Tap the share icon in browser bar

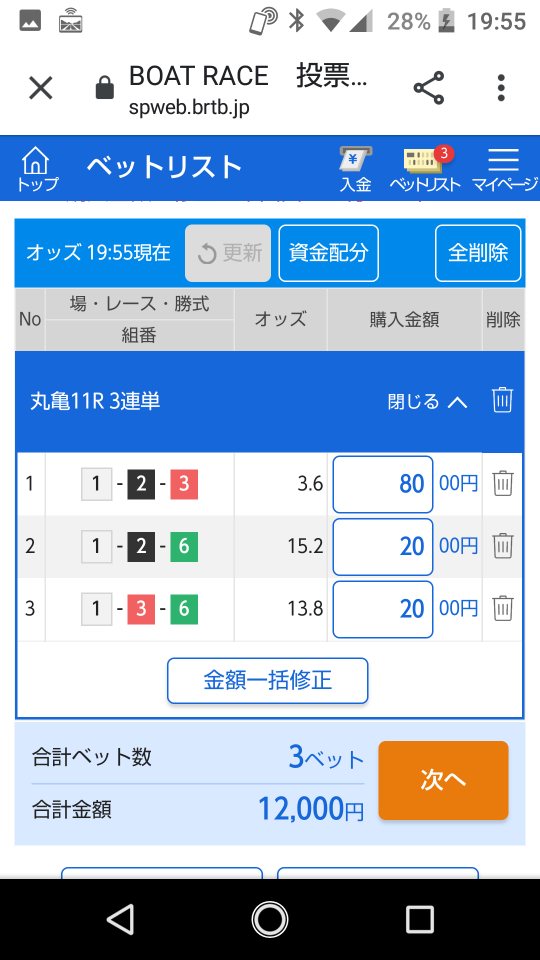[429, 88]
